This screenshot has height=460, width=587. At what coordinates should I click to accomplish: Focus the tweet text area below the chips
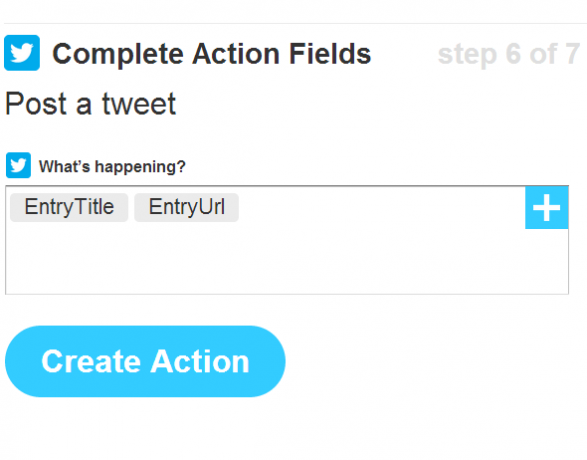click(287, 258)
